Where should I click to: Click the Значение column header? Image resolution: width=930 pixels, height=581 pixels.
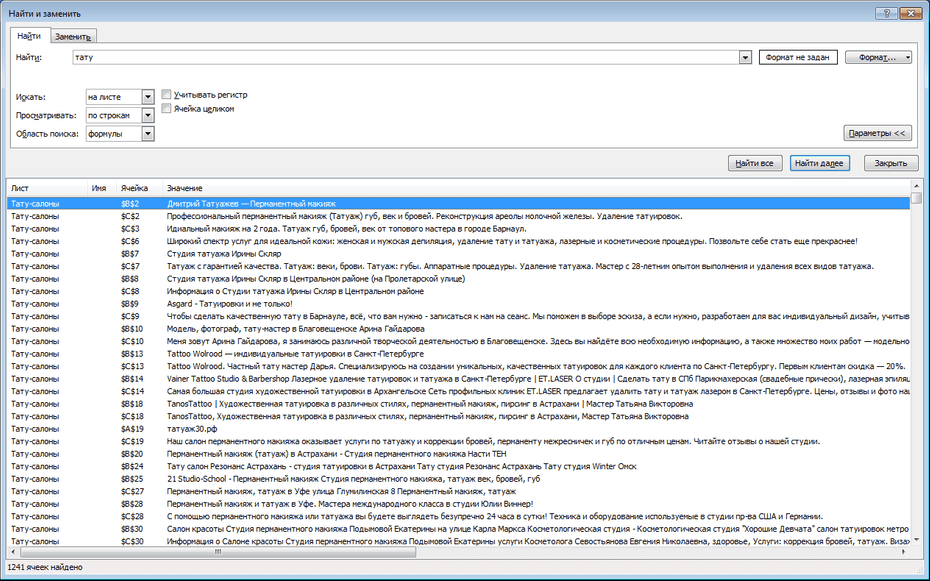536,188
